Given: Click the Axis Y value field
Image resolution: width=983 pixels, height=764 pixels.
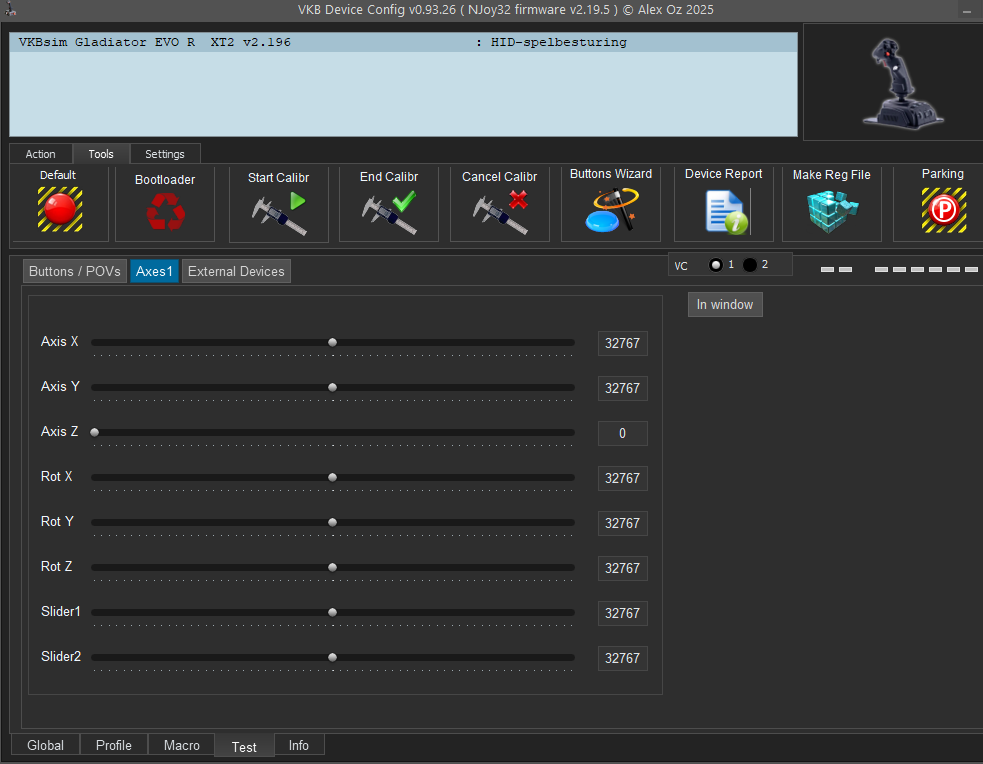Looking at the screenshot, I should 623,389.
